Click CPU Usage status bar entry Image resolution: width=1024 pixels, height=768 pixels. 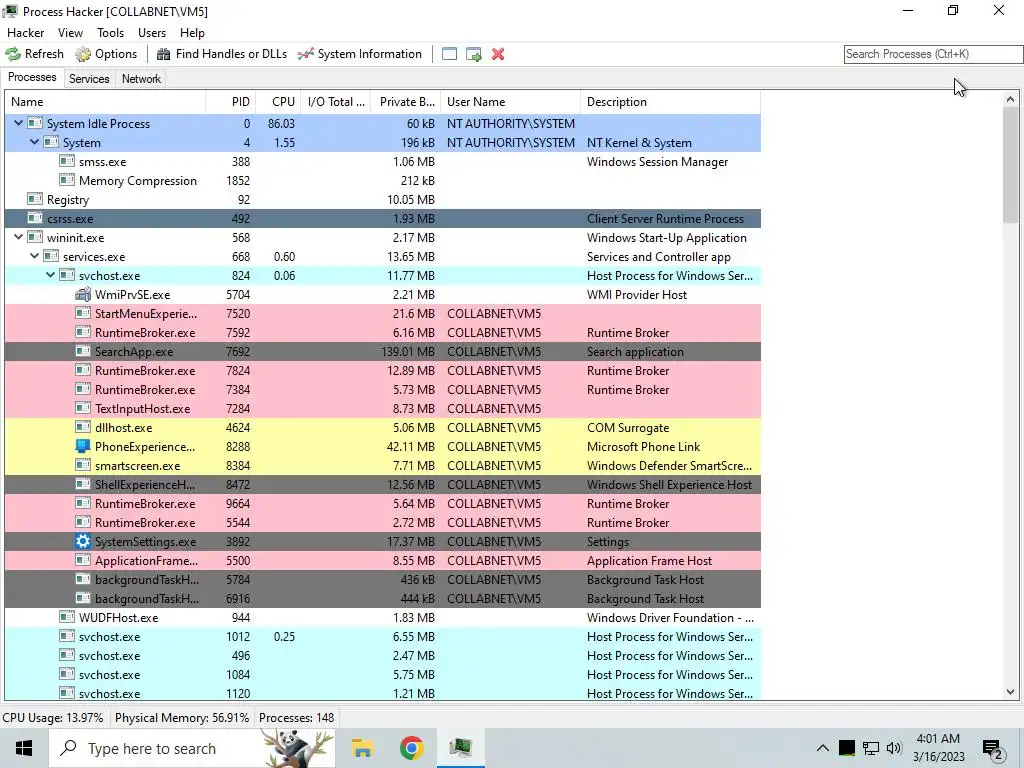tap(53, 718)
